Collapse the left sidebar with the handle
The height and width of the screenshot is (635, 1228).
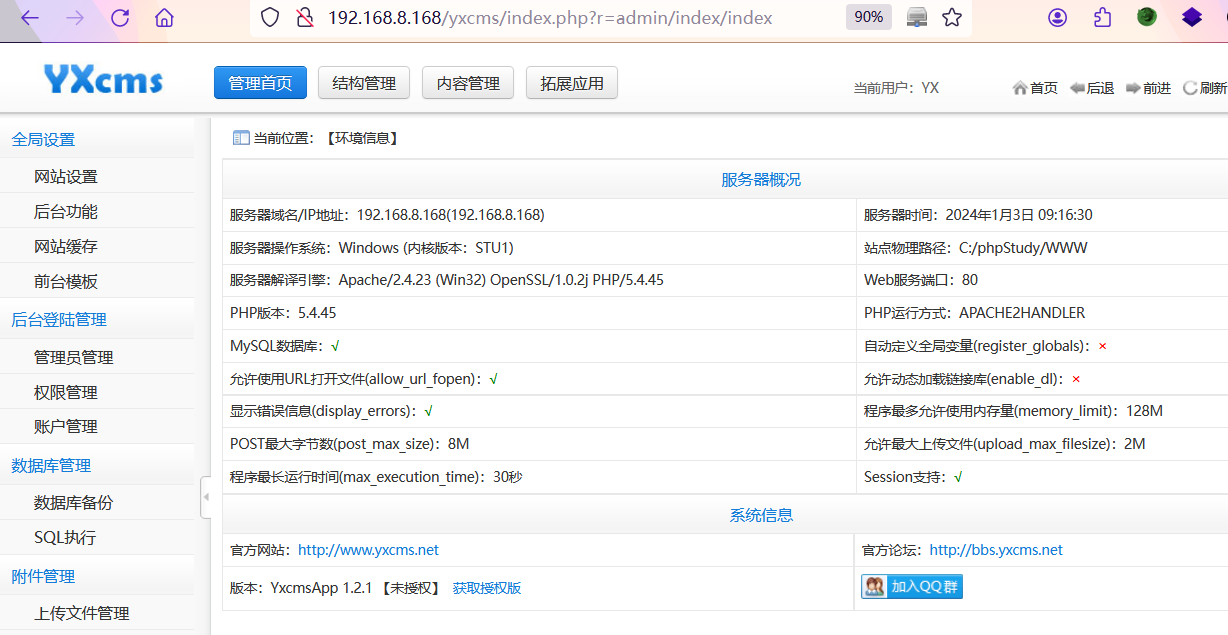[206, 497]
